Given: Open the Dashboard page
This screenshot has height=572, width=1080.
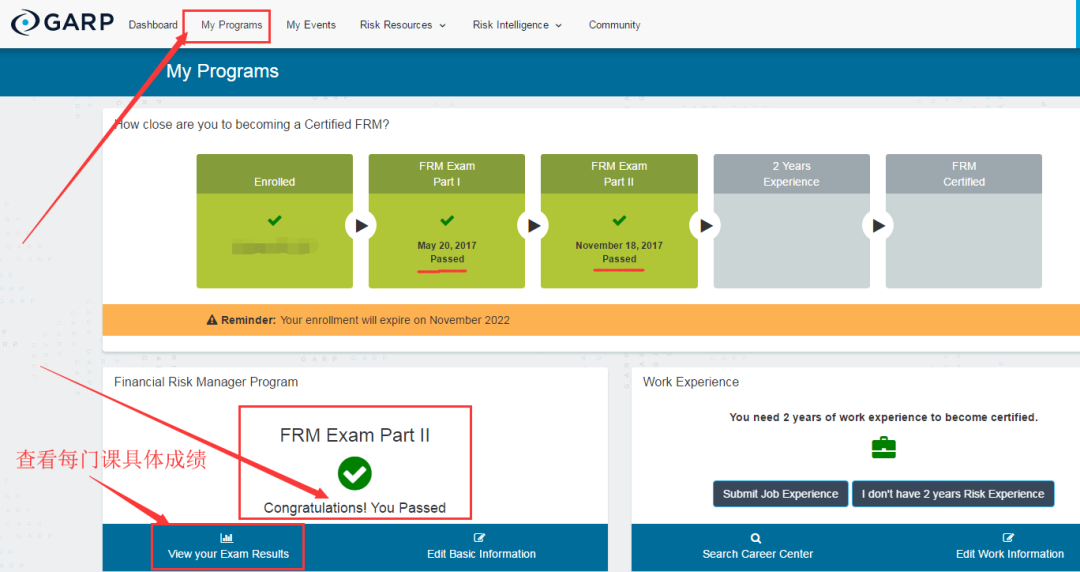Looking at the screenshot, I should (153, 25).
